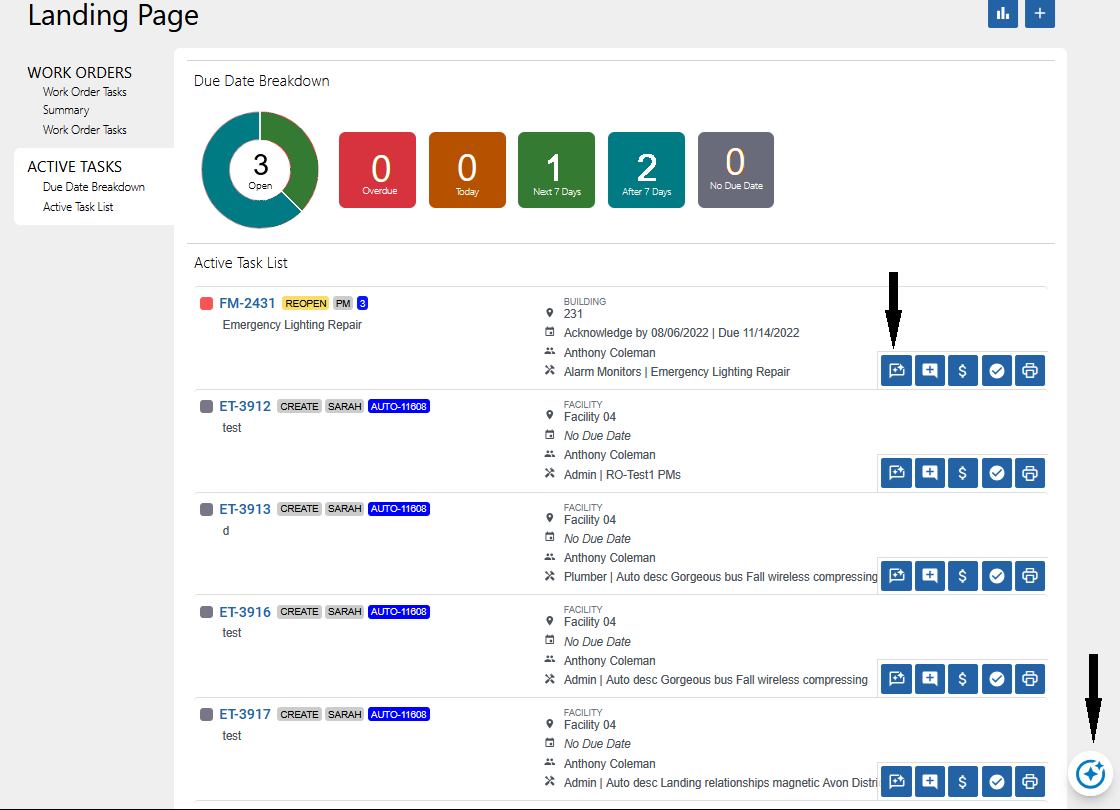Viewport: 1120px width, 810px height.
Task: Mark ET-3916 done using its checkmark icon
Action: click(996, 678)
